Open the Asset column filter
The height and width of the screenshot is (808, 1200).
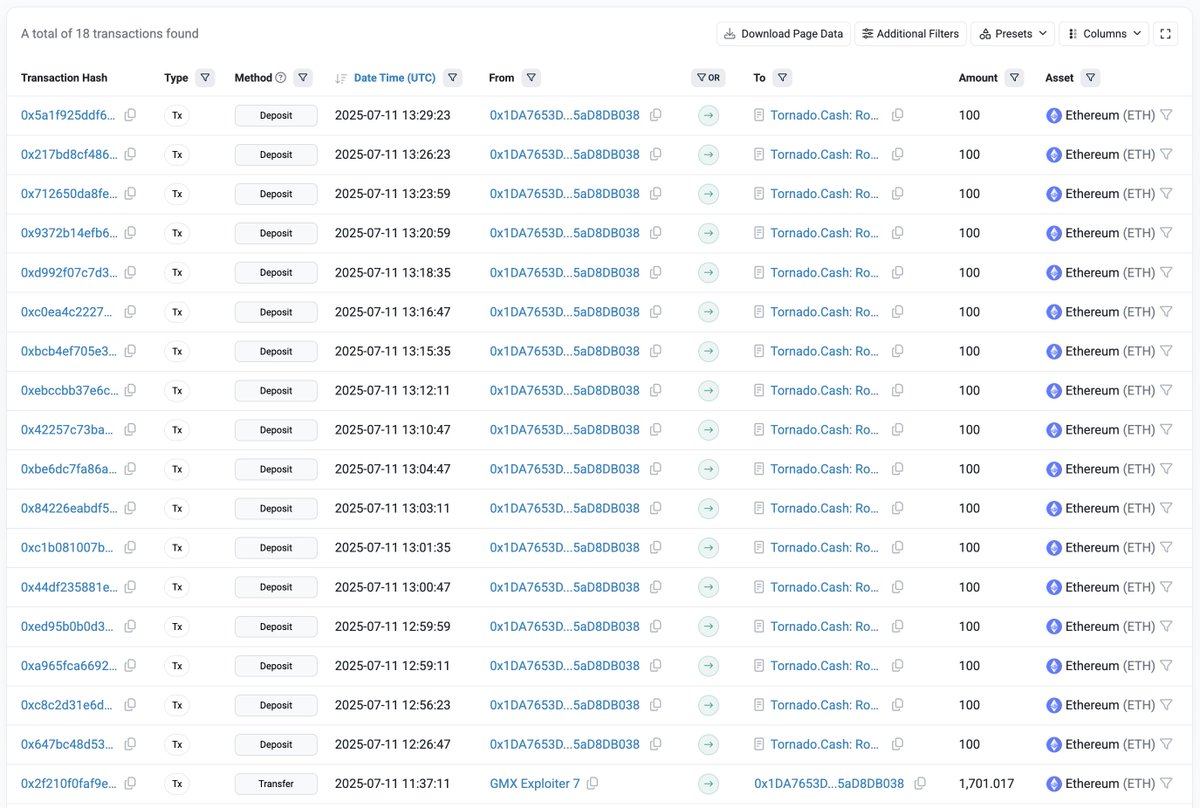1091,78
